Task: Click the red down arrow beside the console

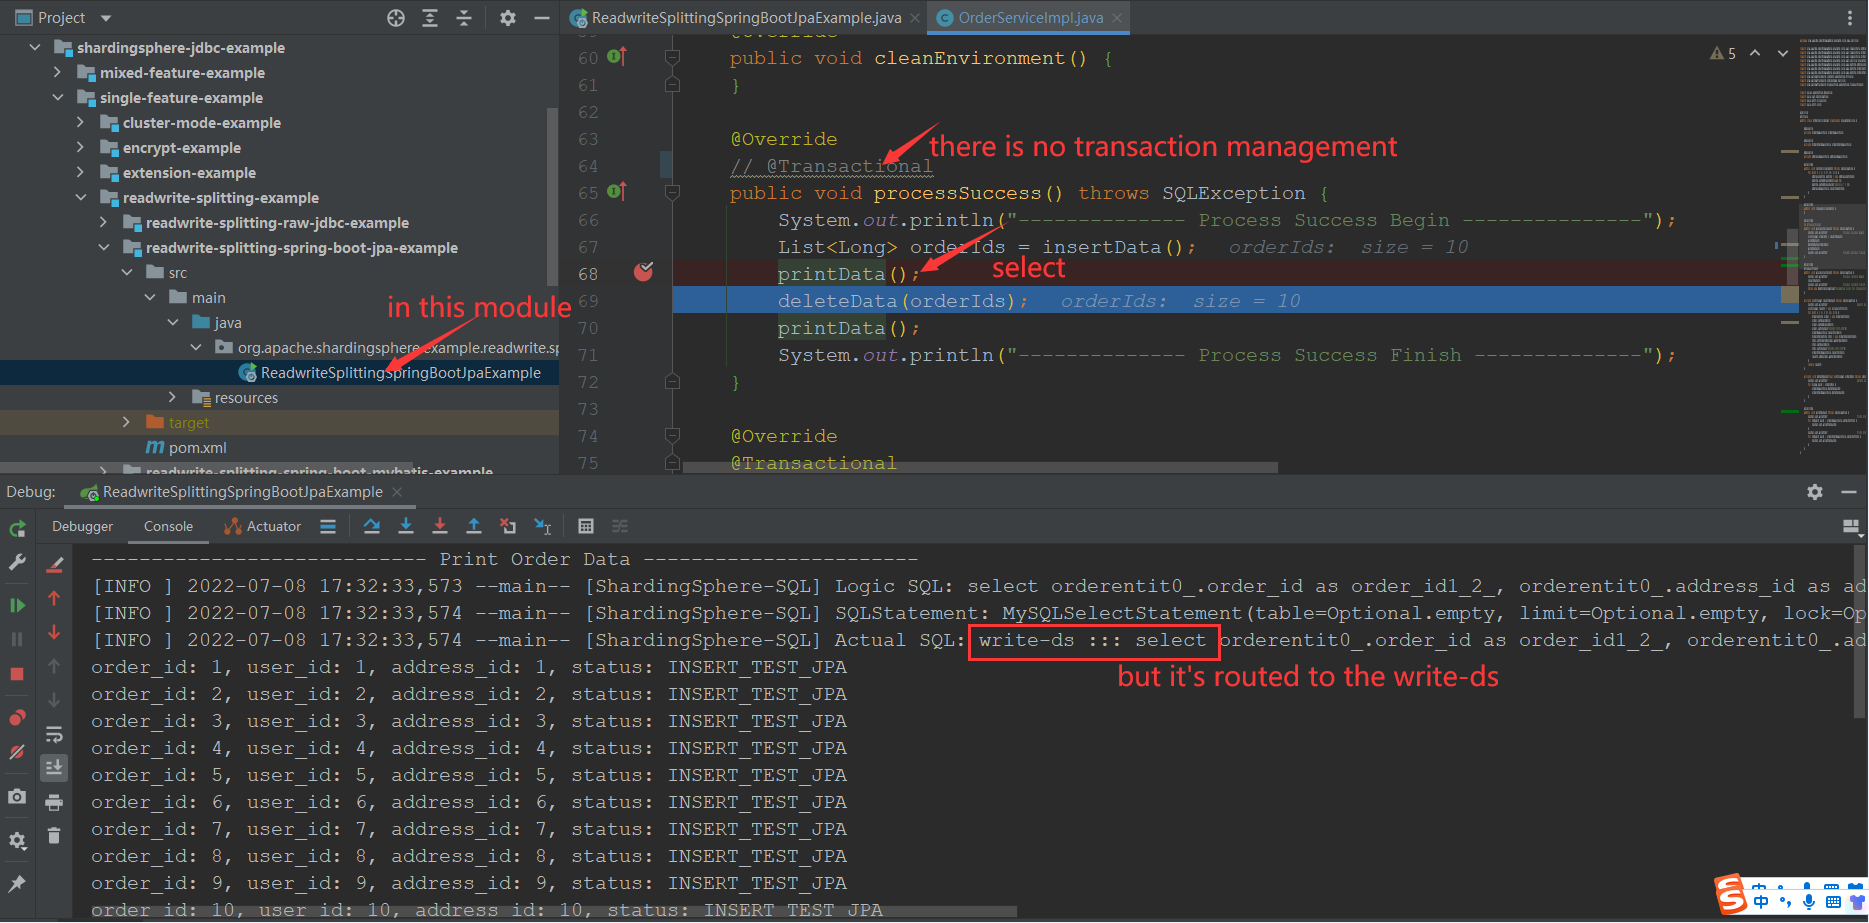Action: pyautogui.click(x=54, y=632)
